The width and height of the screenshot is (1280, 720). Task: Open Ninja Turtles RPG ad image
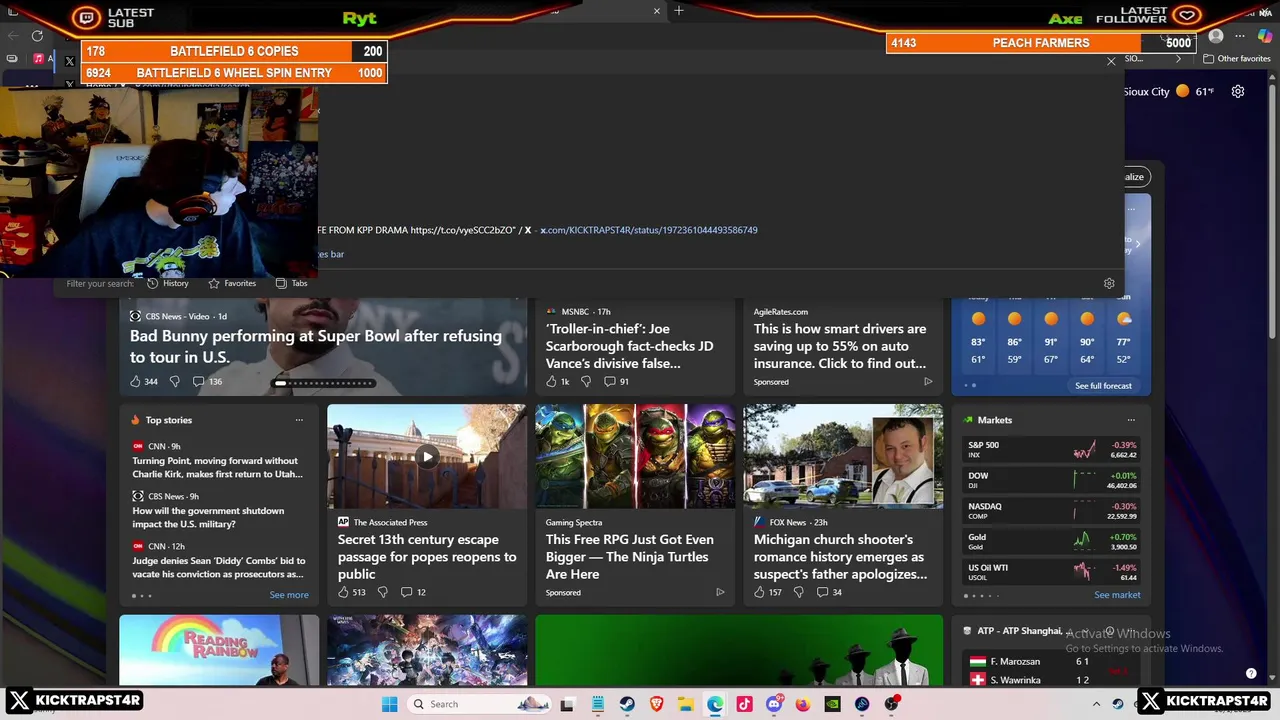point(635,456)
